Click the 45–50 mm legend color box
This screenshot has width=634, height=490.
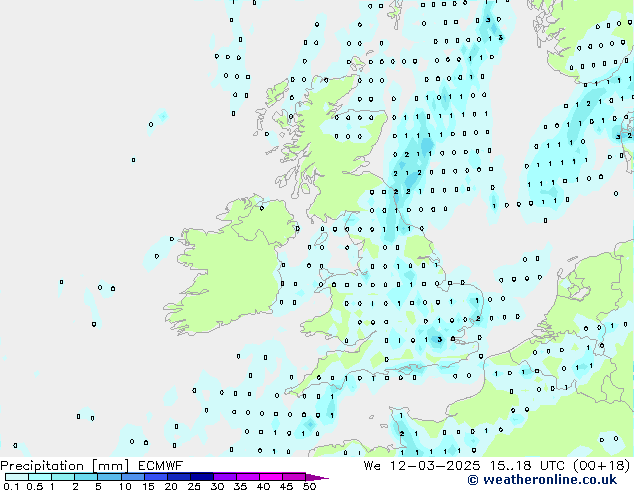(294, 477)
